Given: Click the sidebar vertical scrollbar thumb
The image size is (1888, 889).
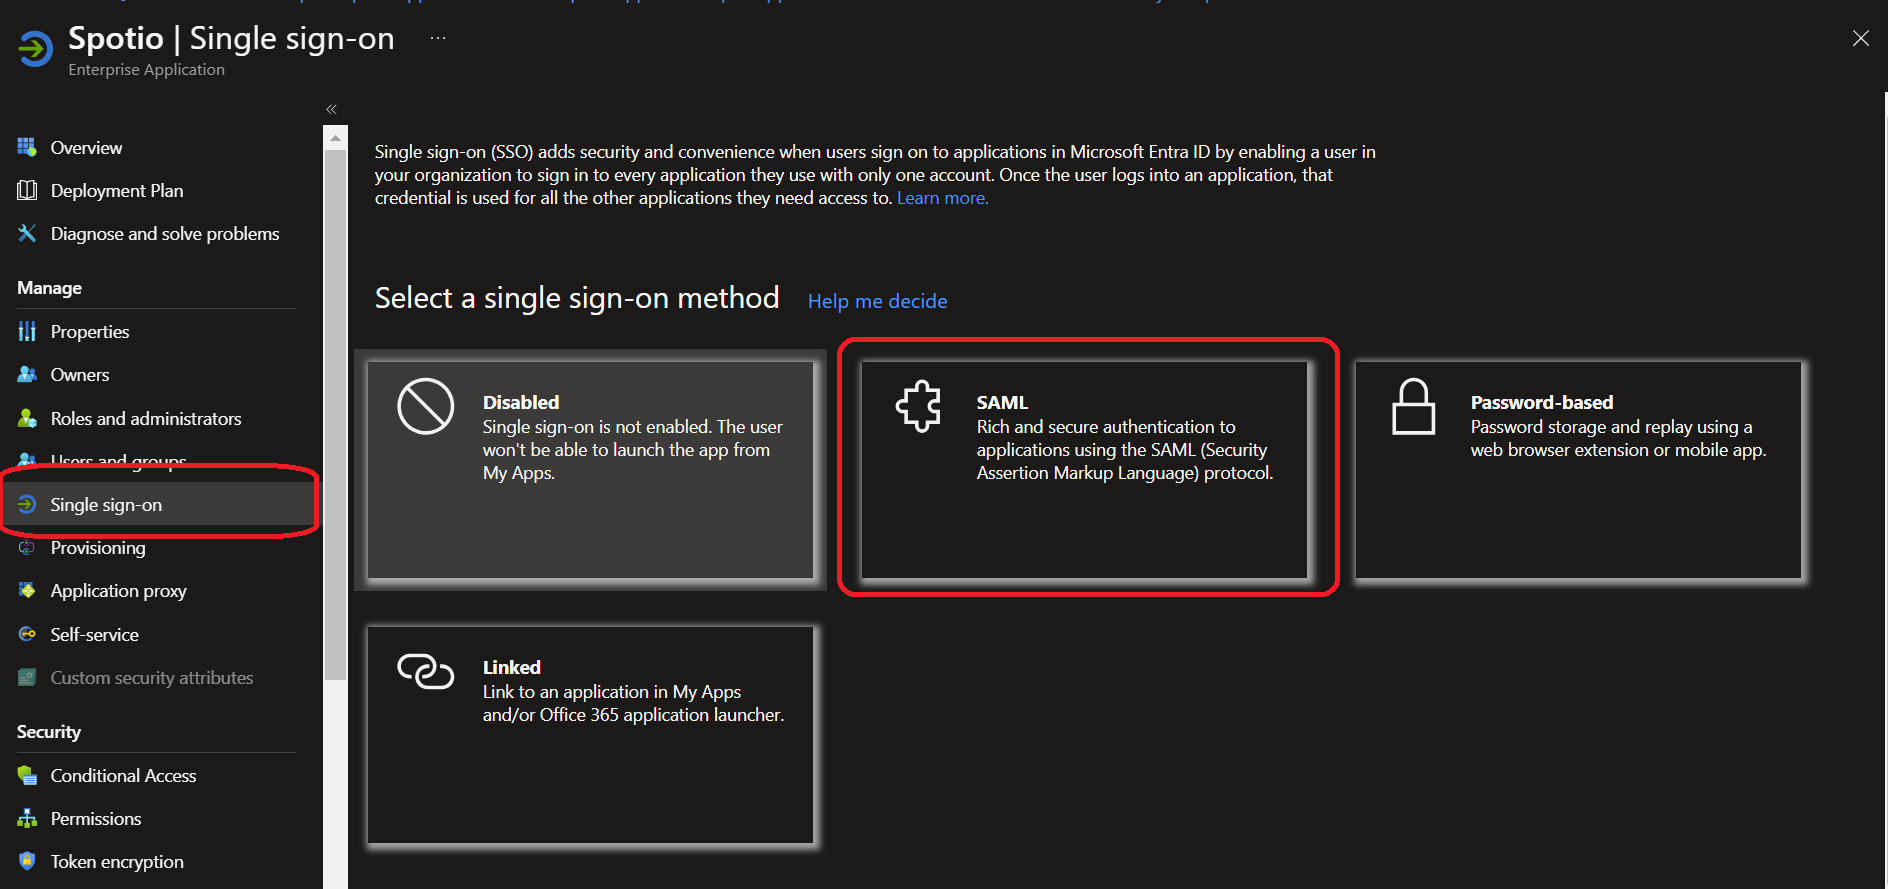Looking at the screenshot, I should coord(335,415).
